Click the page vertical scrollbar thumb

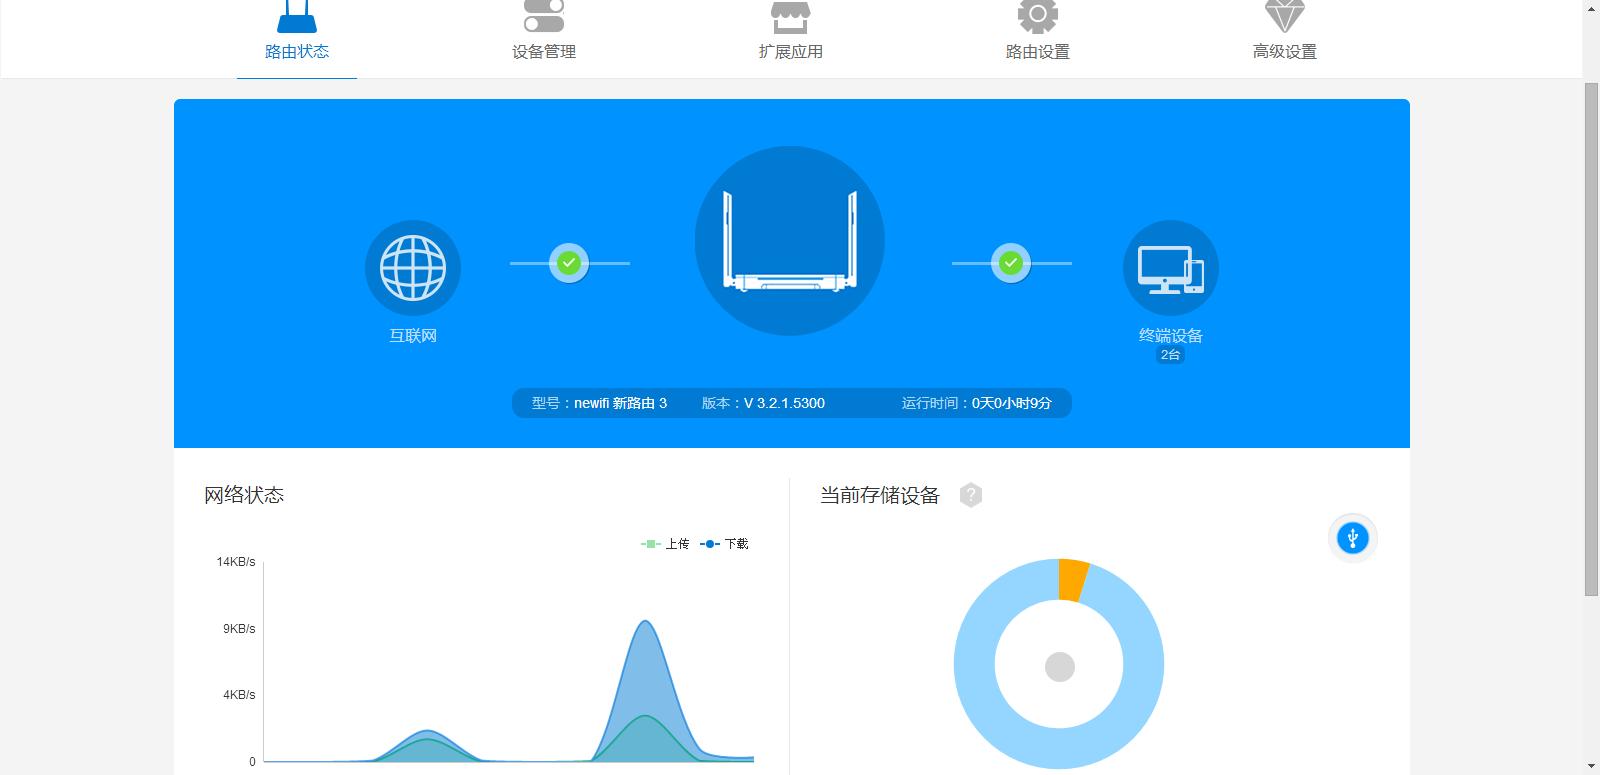[x=1591, y=340]
